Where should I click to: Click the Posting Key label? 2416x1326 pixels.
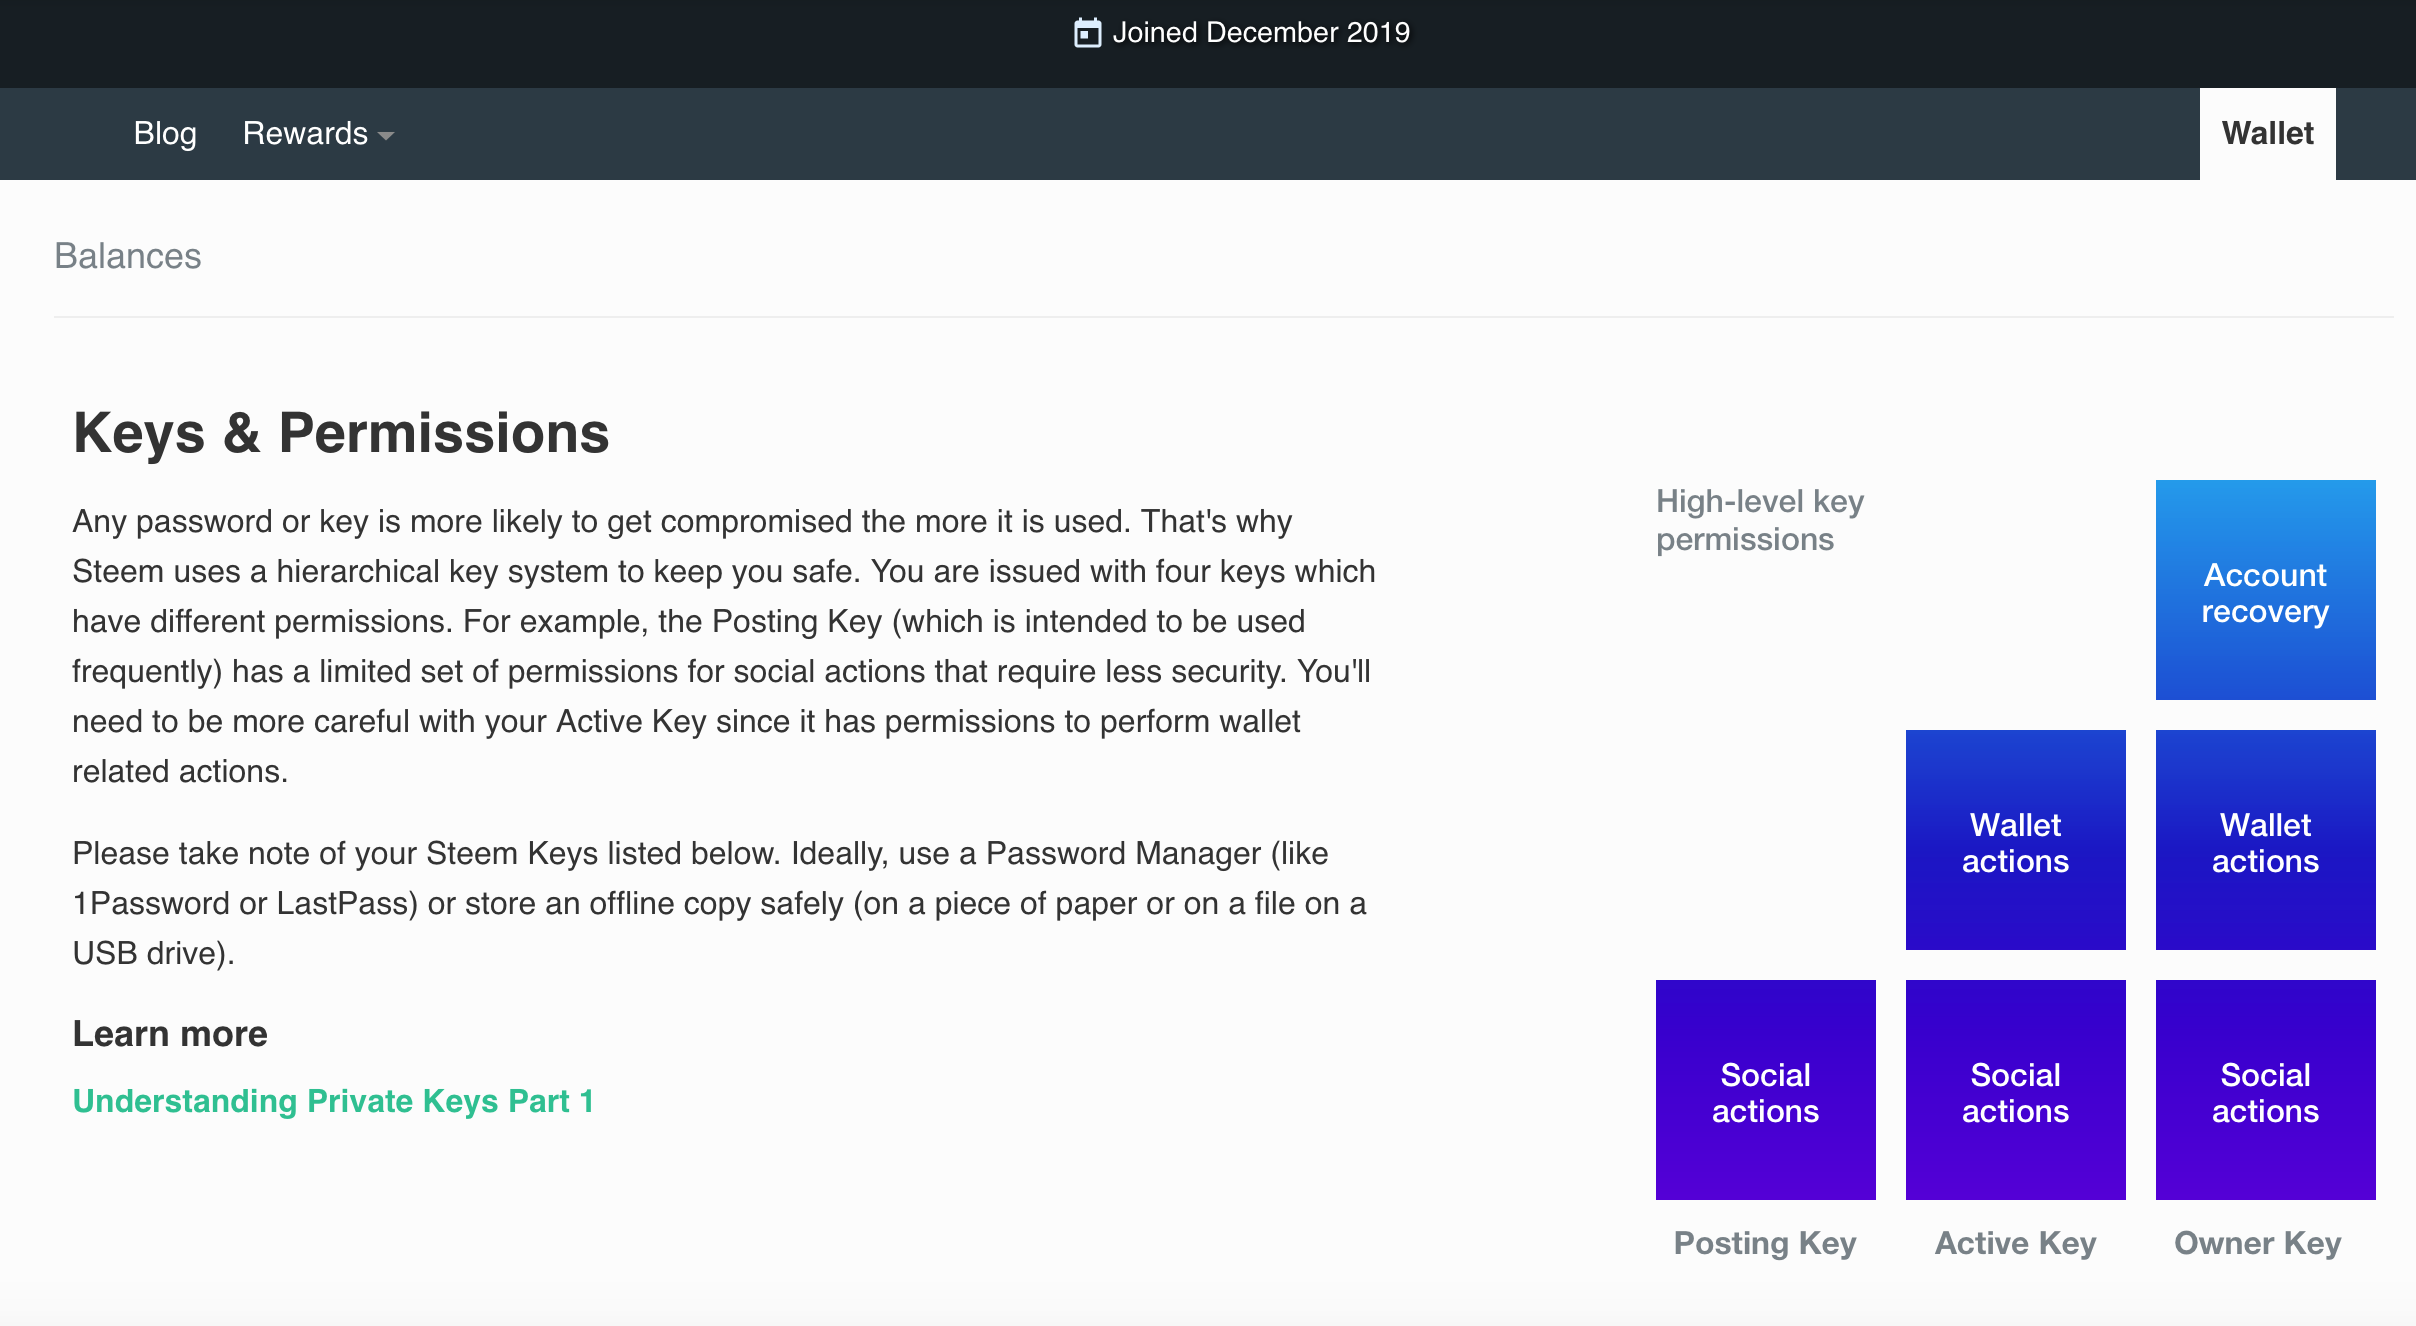point(1765,1243)
